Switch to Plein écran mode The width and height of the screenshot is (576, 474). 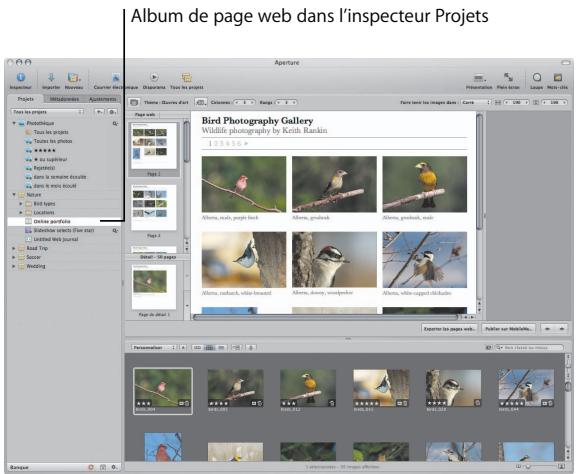point(508,77)
